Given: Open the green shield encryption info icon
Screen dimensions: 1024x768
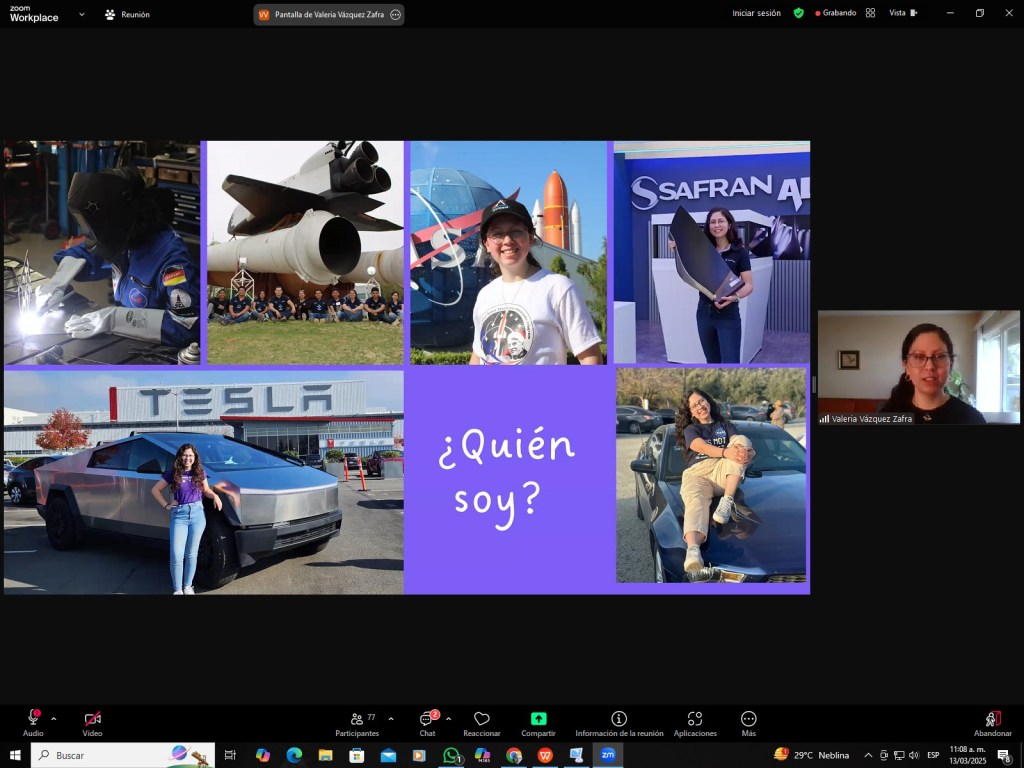Looking at the screenshot, I should (798, 13).
